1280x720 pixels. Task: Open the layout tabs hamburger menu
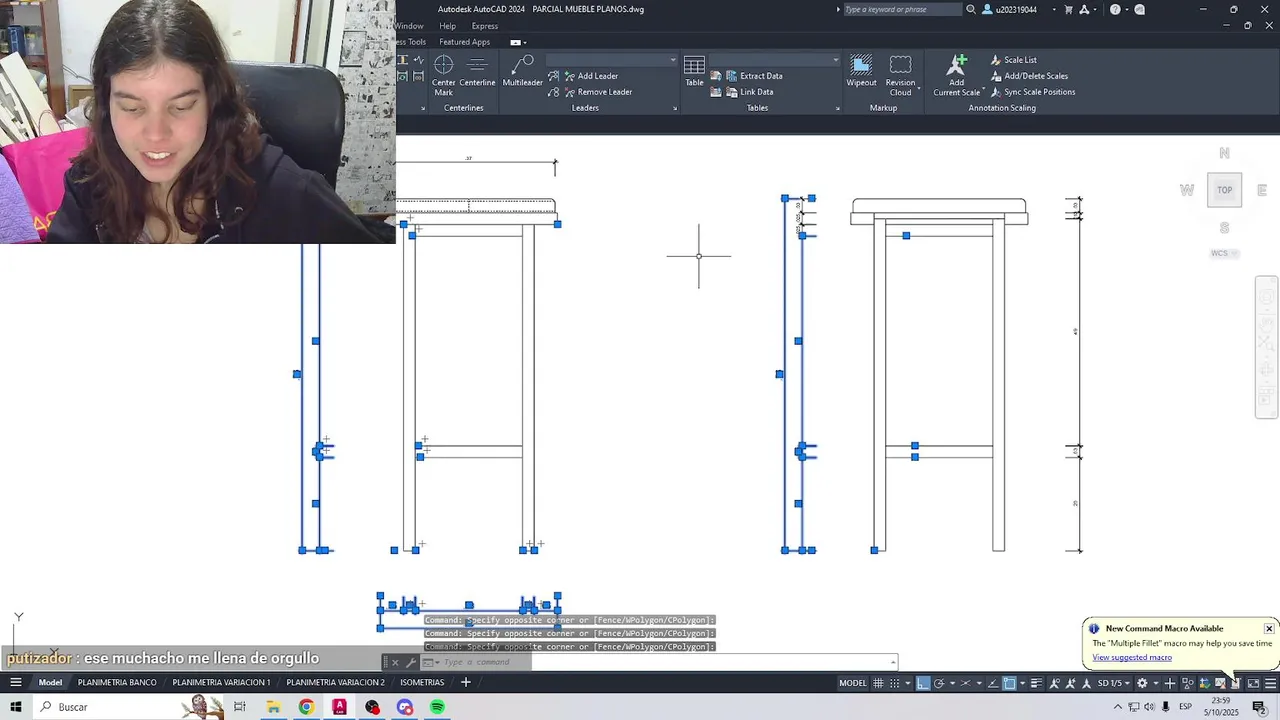16,682
